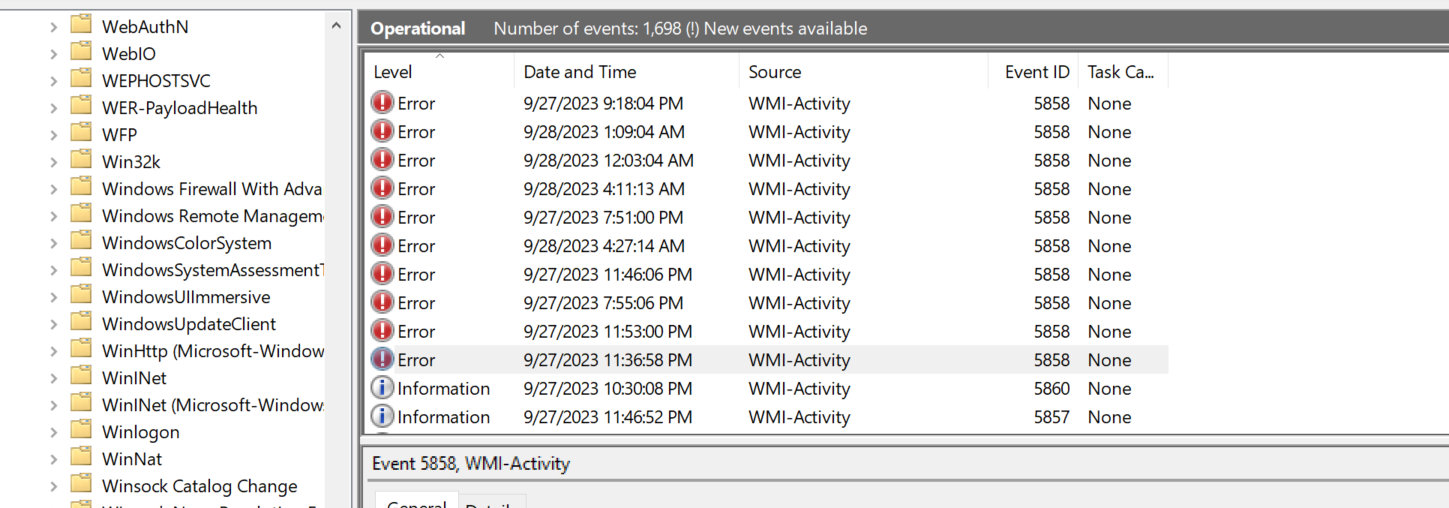
Task: Click error icon of 9/27/2023 11:36:58 PM event
Action: (x=382, y=359)
